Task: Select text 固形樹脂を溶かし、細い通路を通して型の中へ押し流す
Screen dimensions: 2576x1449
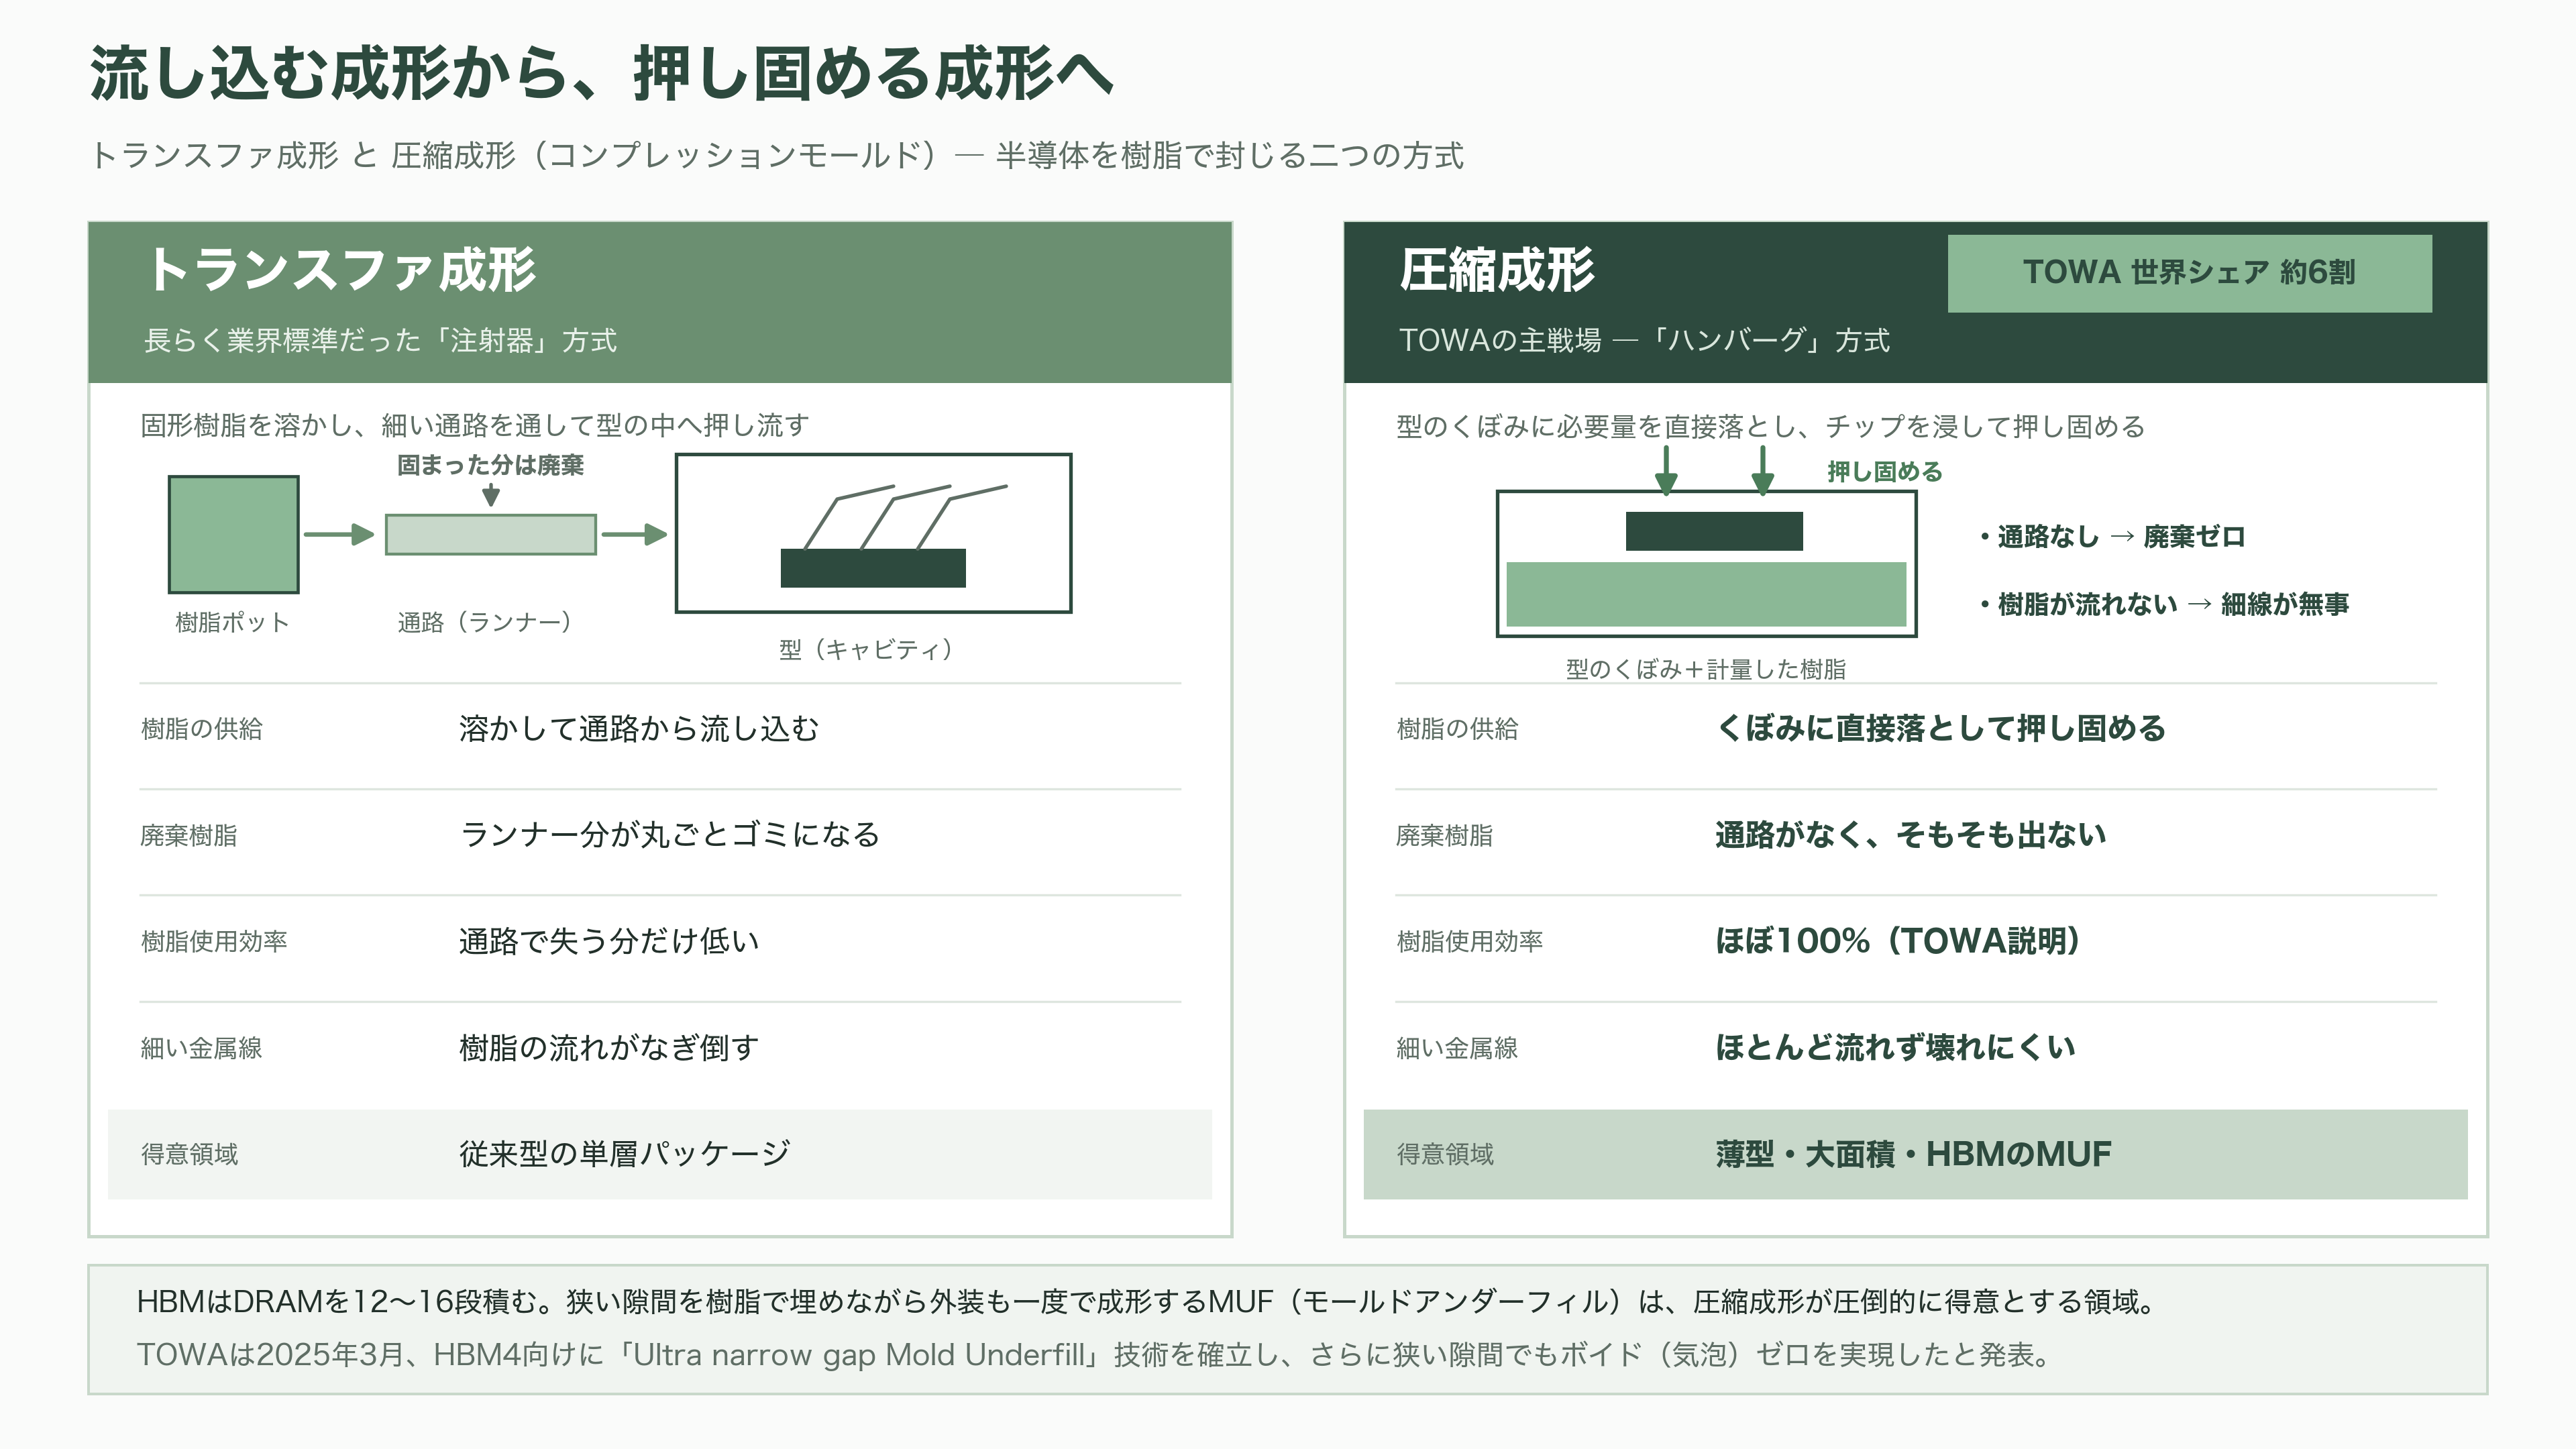Action: click(x=475, y=425)
